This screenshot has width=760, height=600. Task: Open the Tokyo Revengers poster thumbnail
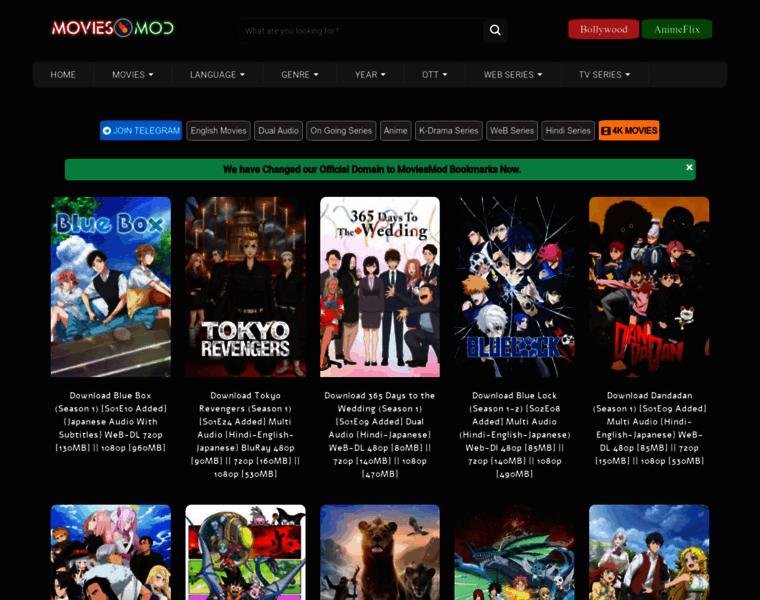[246, 287]
